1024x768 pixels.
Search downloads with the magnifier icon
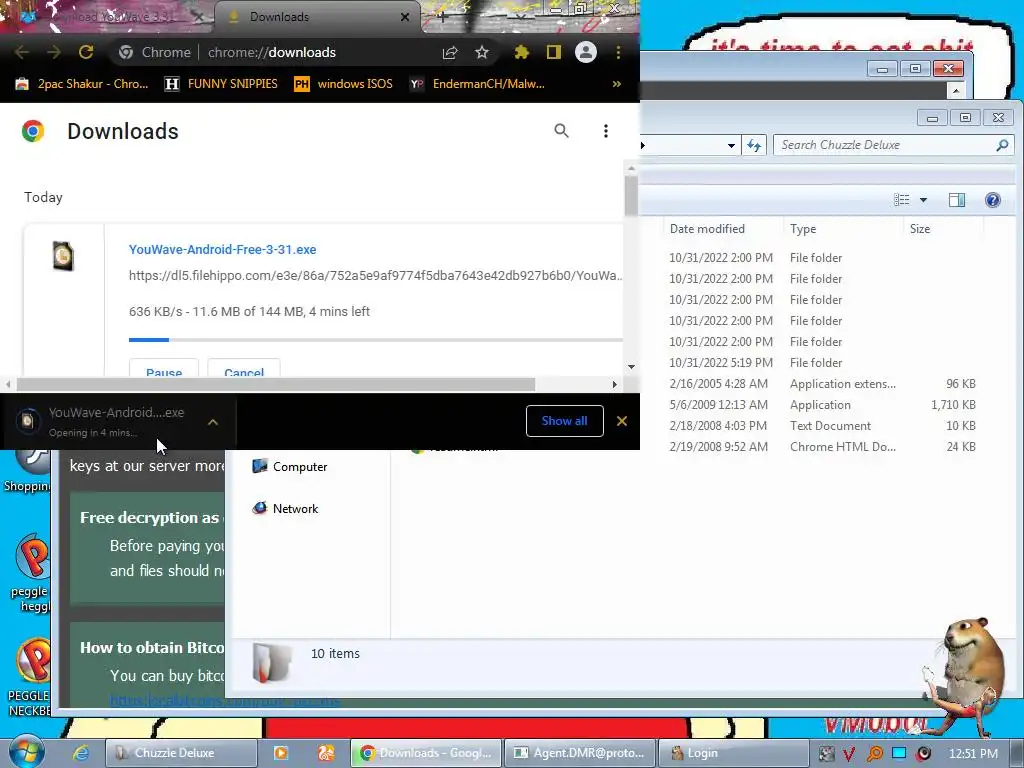point(562,131)
